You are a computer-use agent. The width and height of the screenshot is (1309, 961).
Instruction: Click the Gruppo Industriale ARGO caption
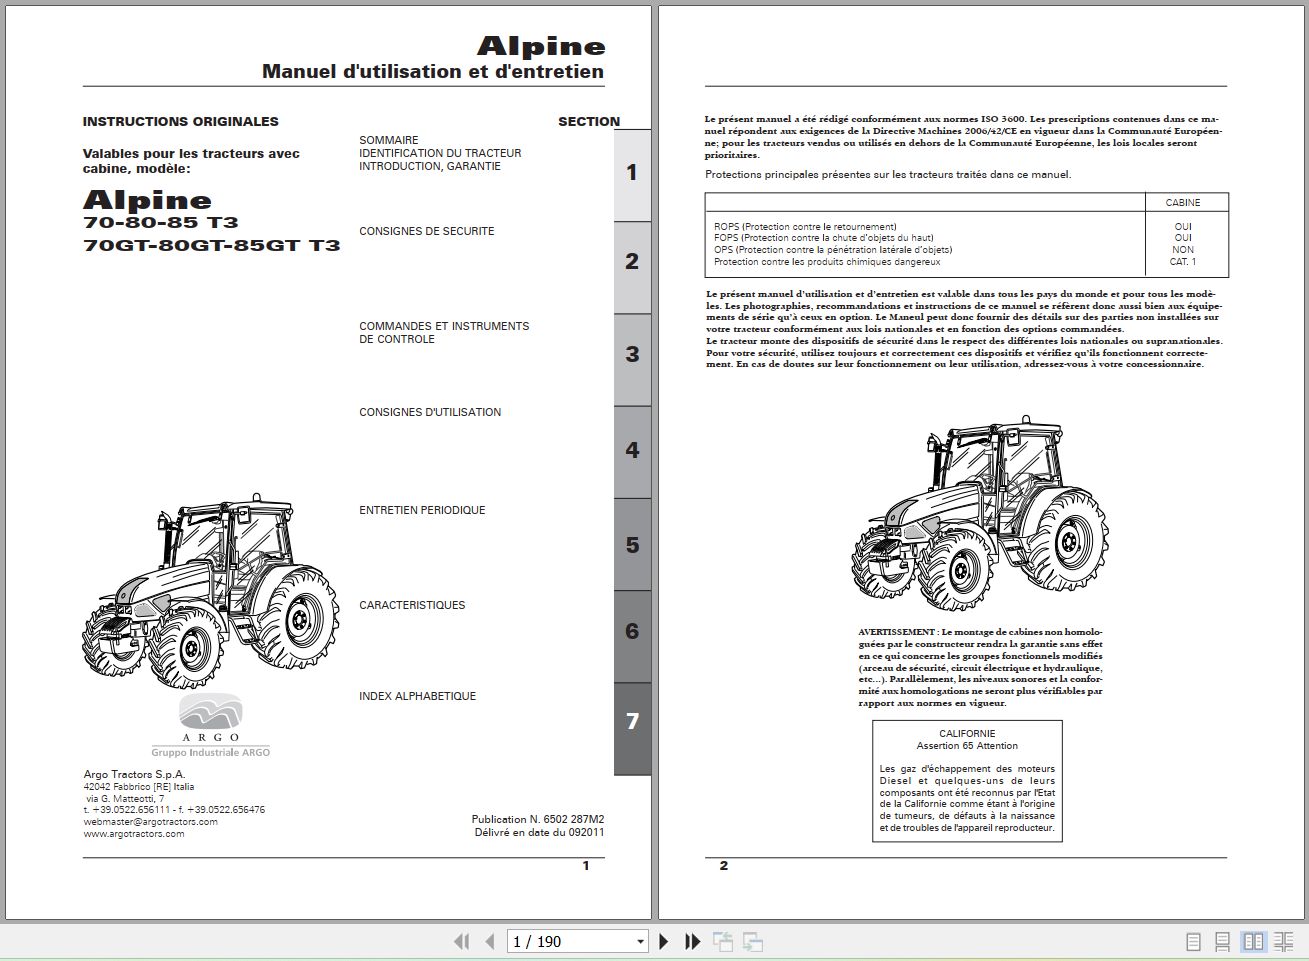pyautogui.click(x=211, y=752)
